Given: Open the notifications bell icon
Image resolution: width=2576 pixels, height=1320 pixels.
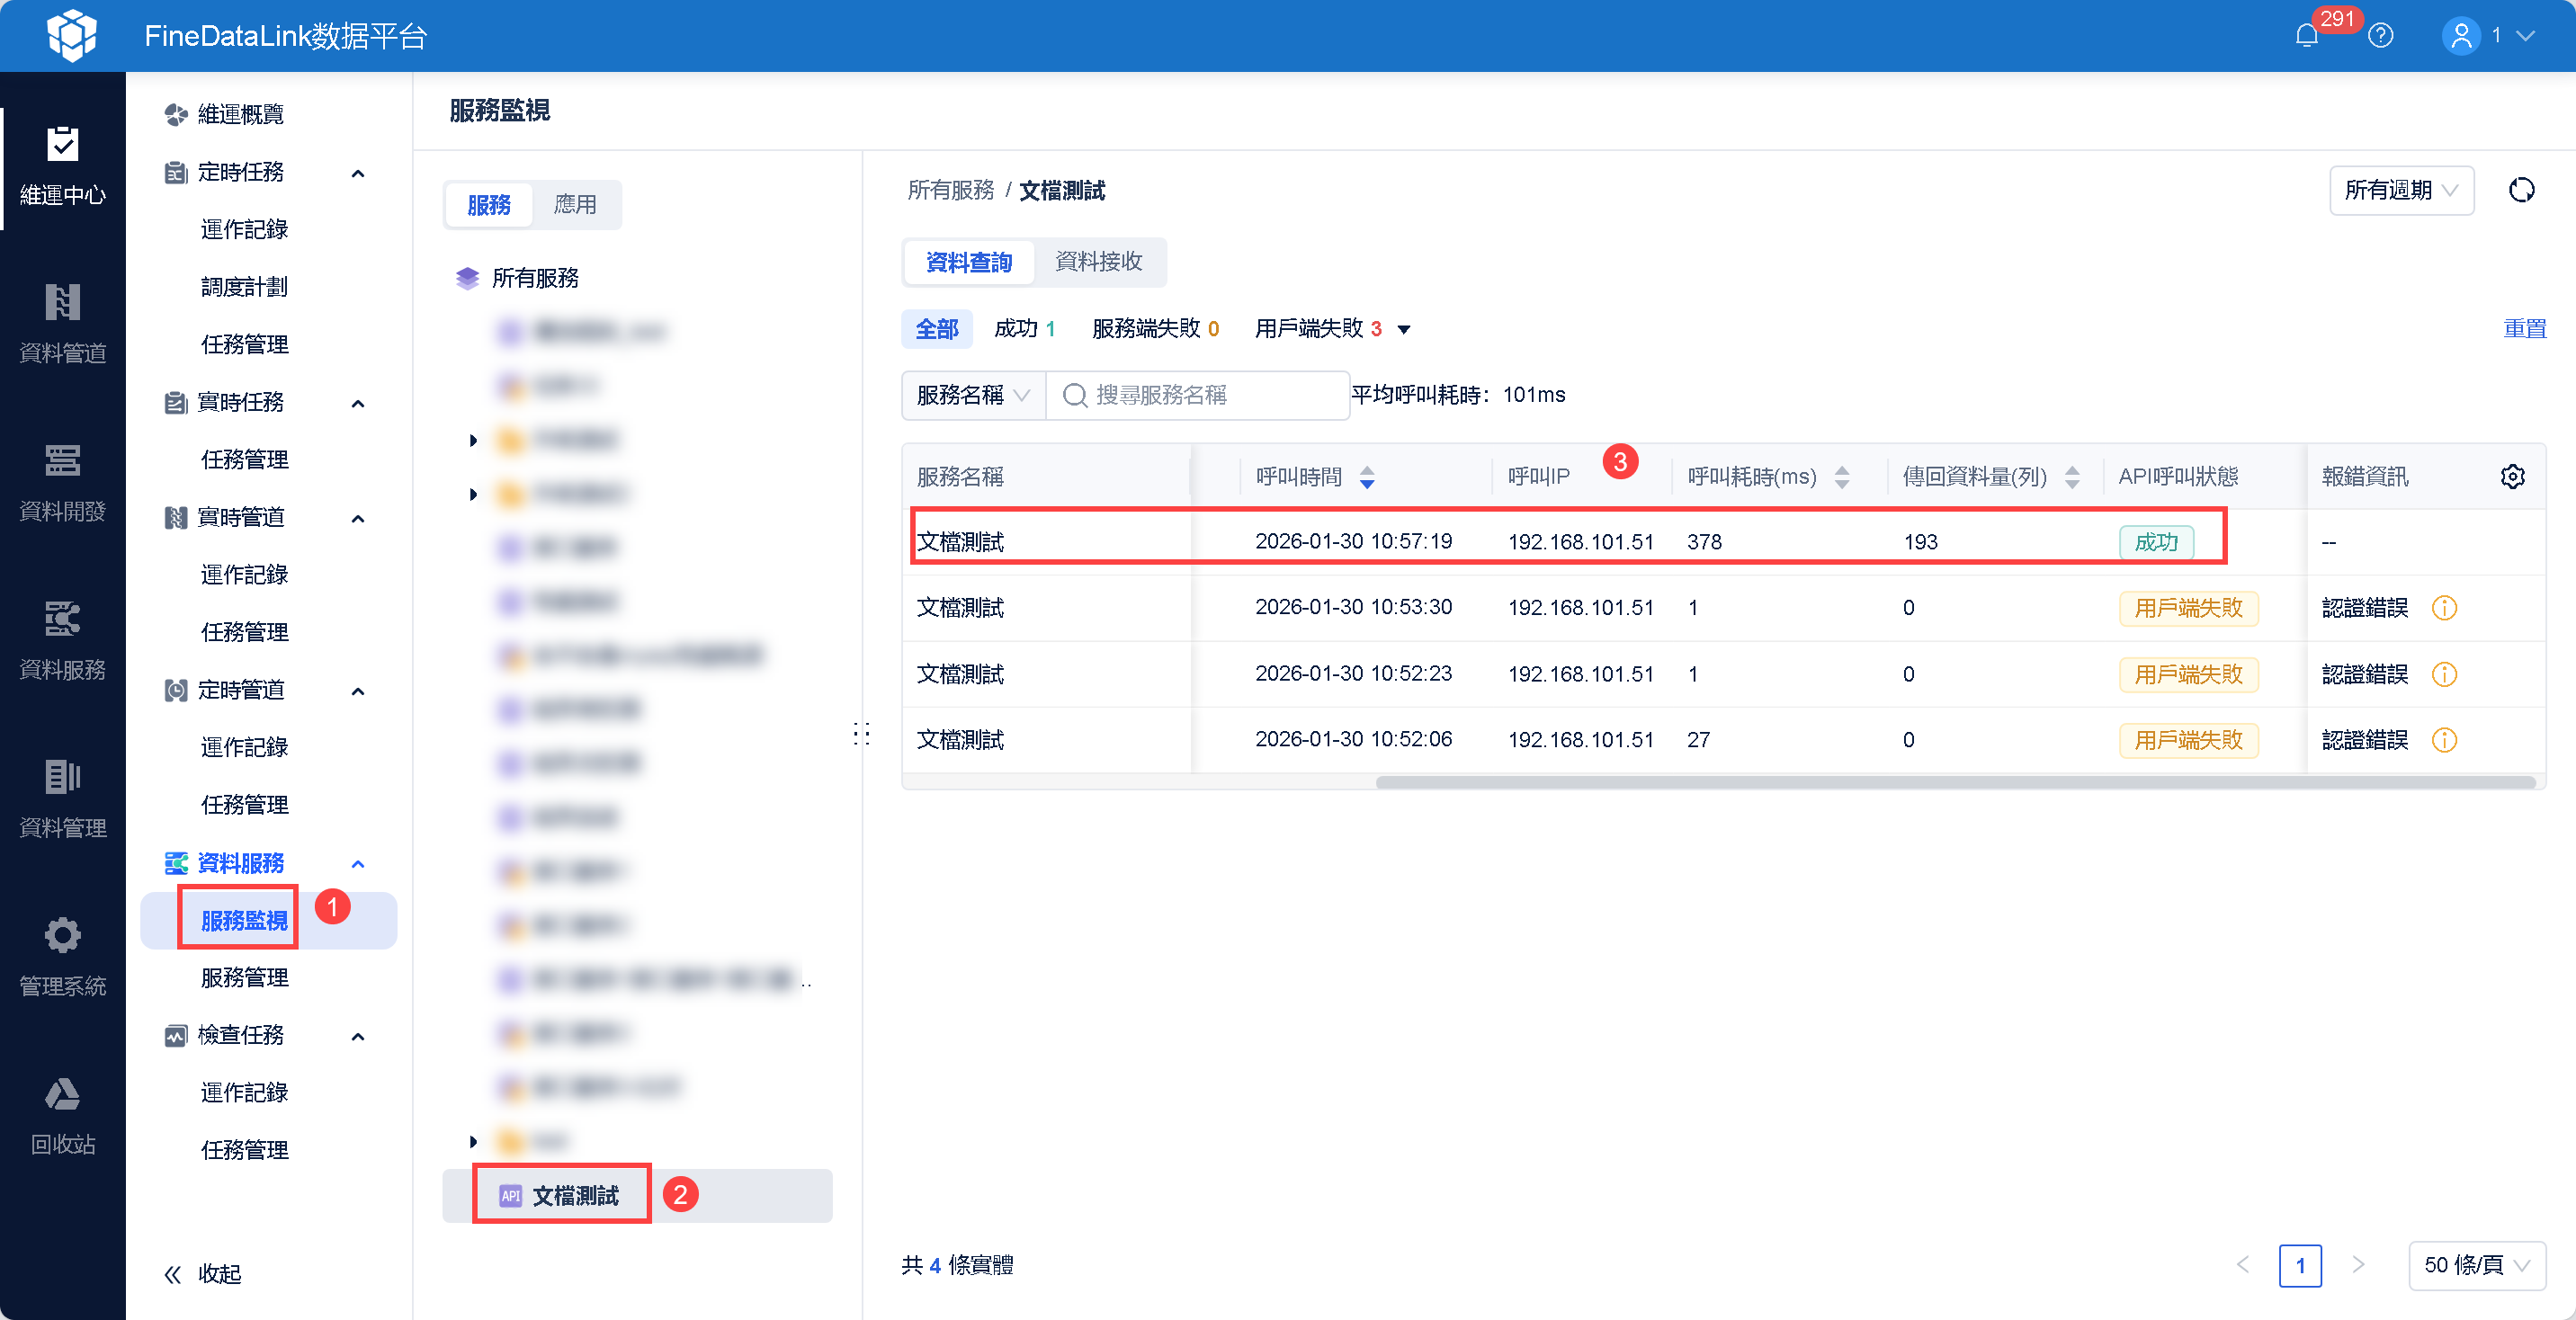Looking at the screenshot, I should tap(2306, 36).
